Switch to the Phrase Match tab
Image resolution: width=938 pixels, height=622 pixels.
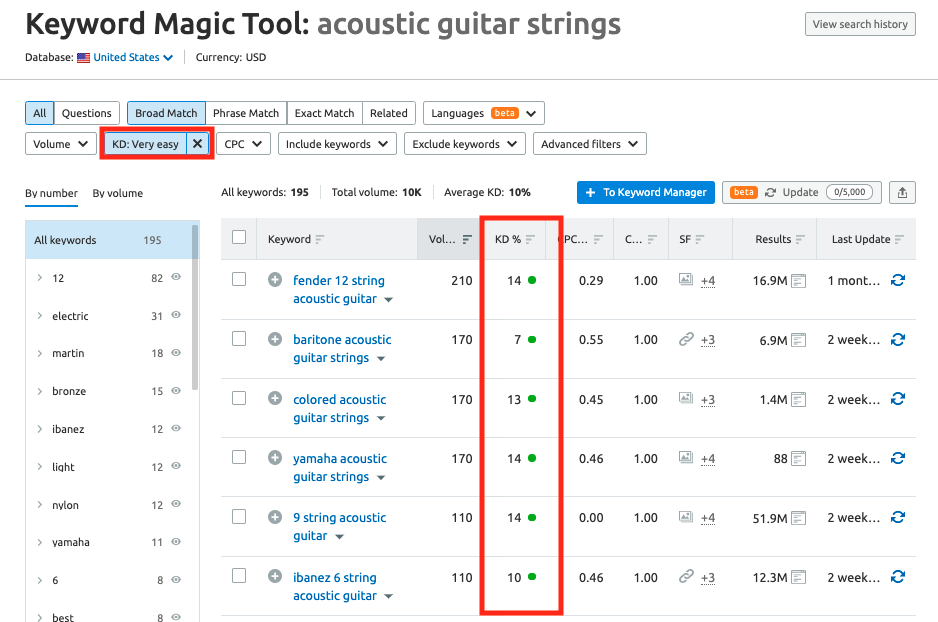246,113
